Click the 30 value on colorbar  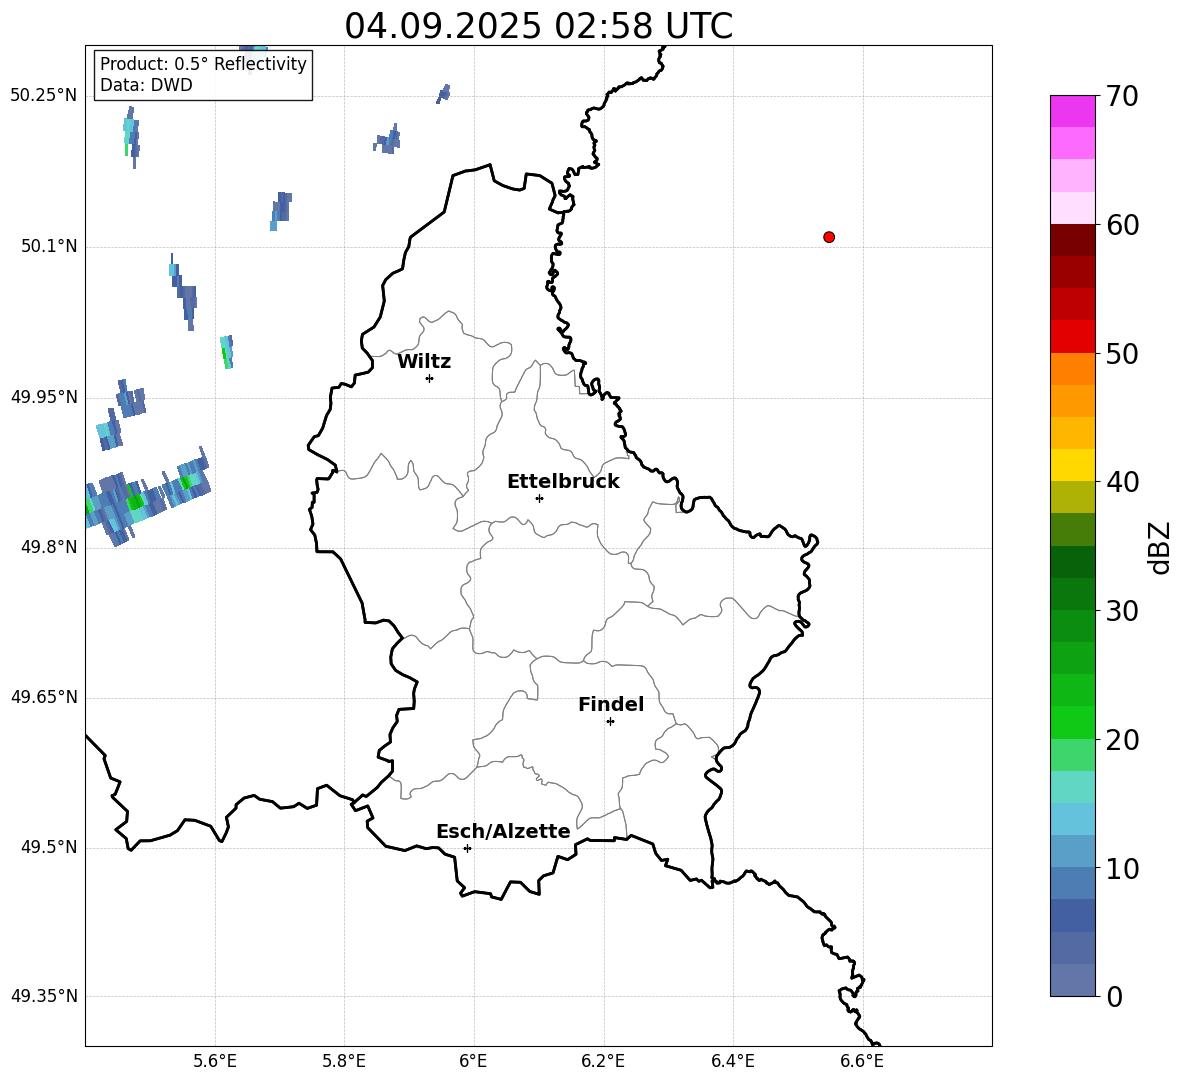coord(1121,611)
